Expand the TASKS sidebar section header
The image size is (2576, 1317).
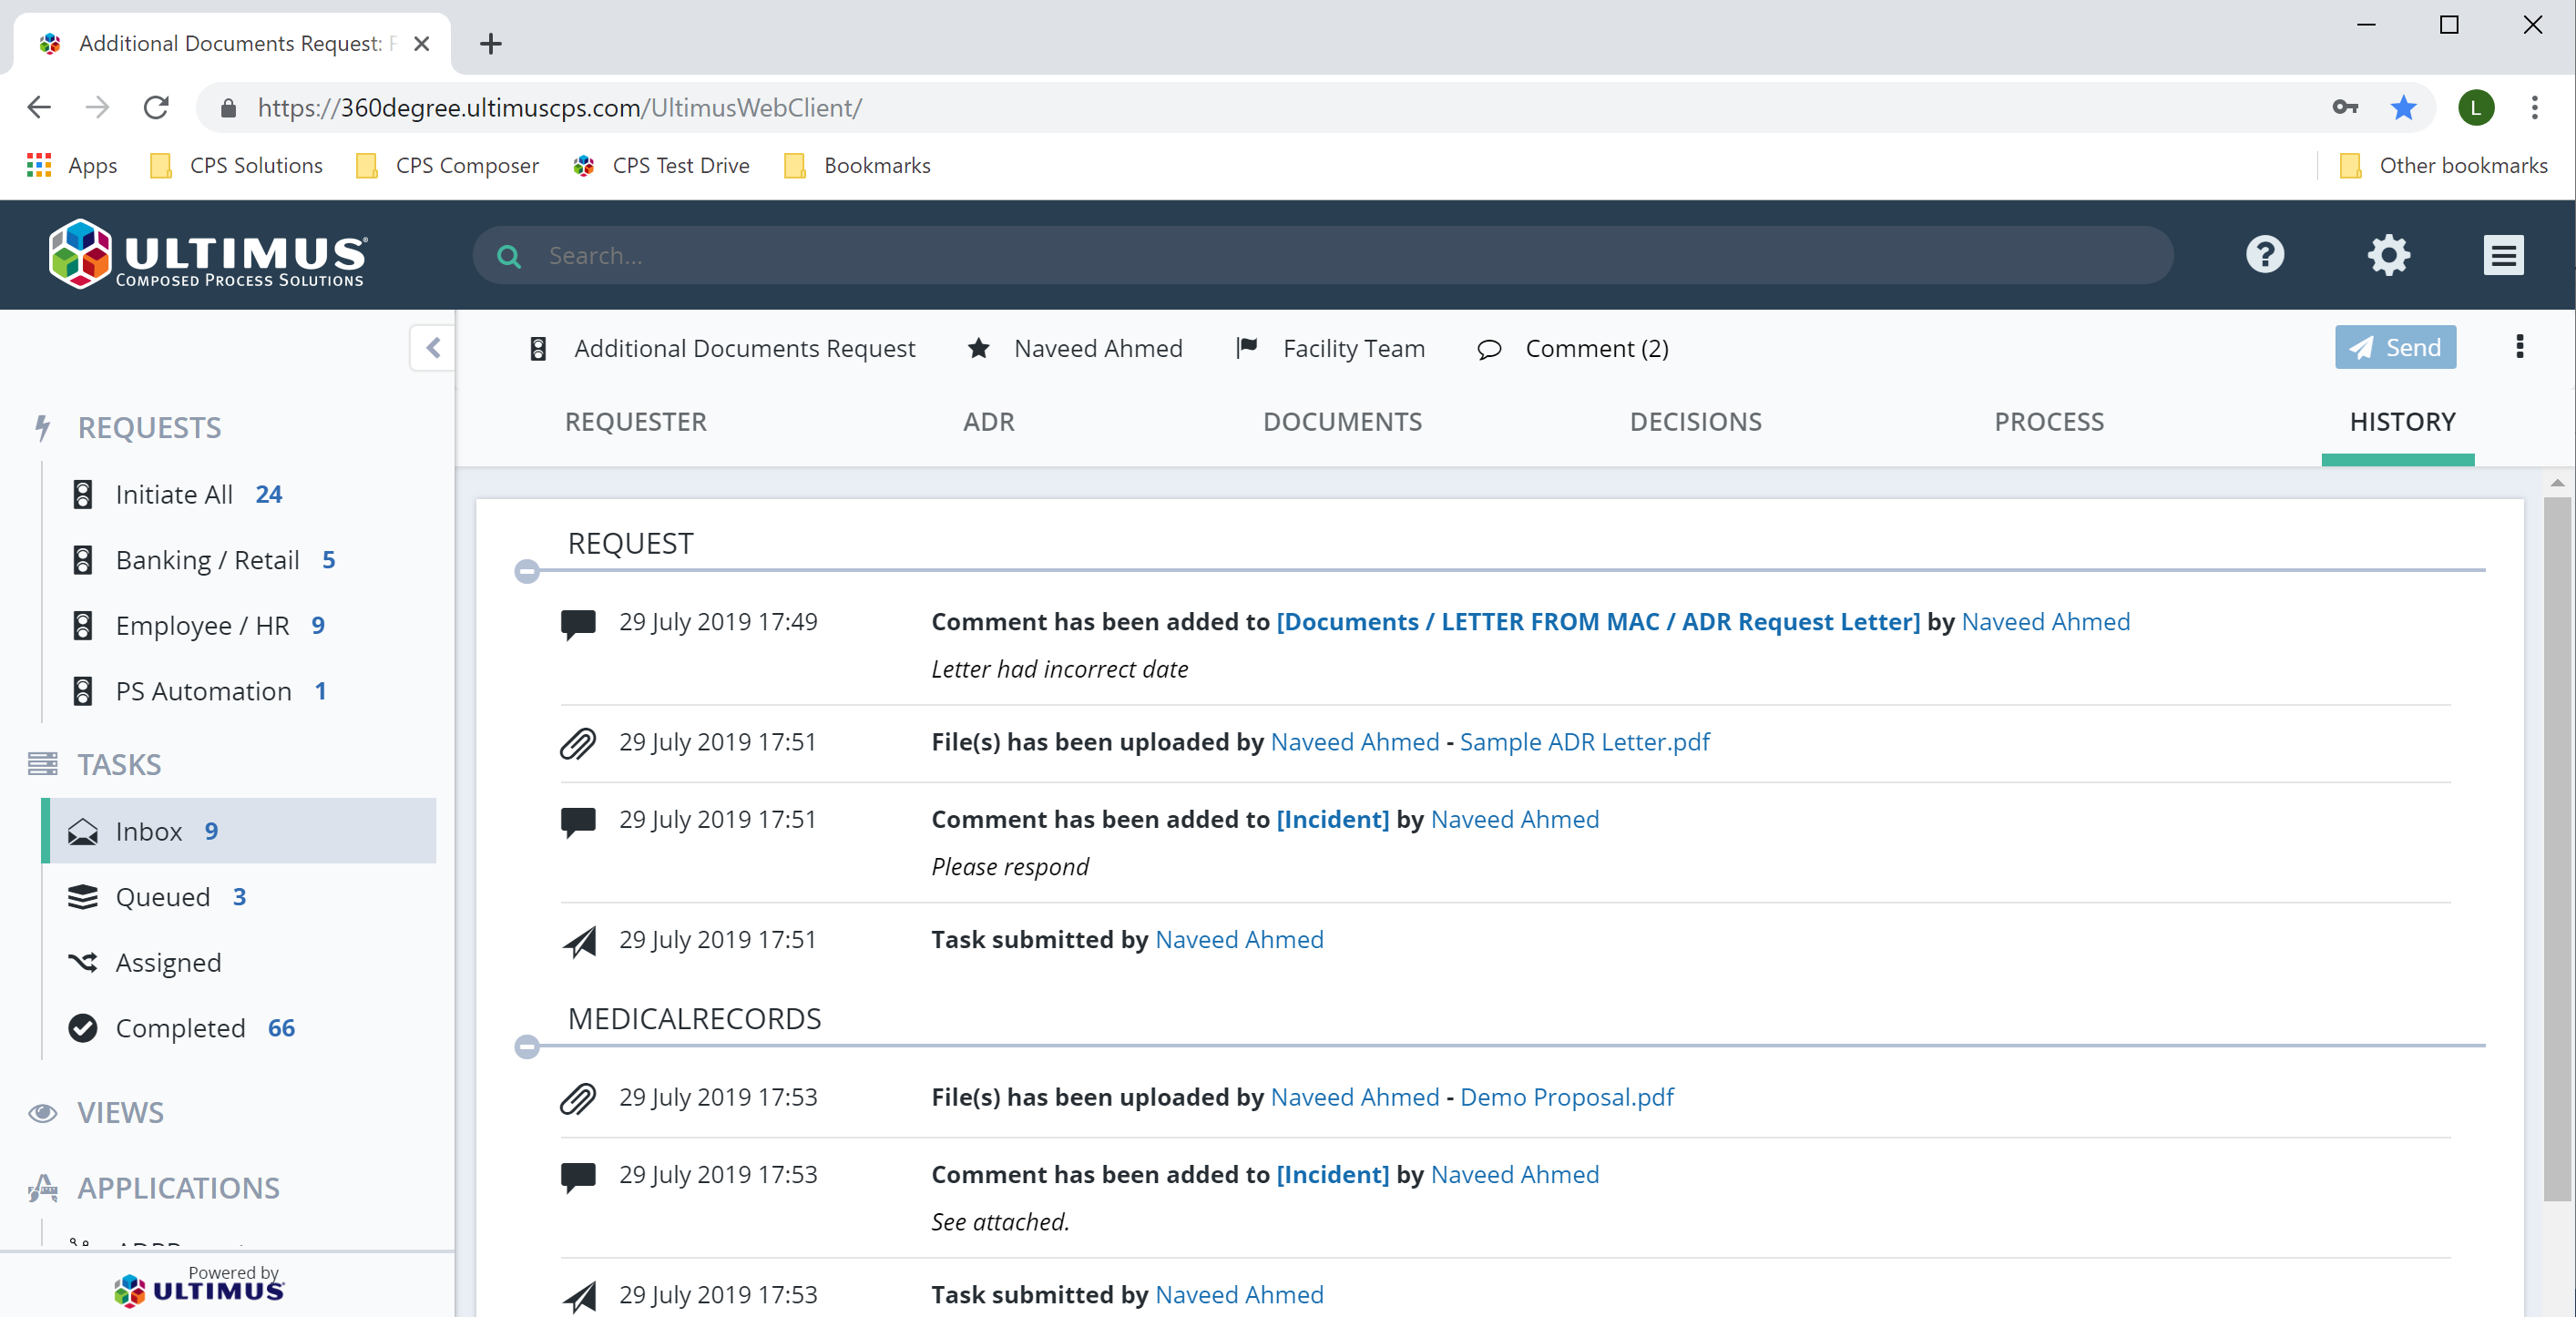click(x=119, y=764)
